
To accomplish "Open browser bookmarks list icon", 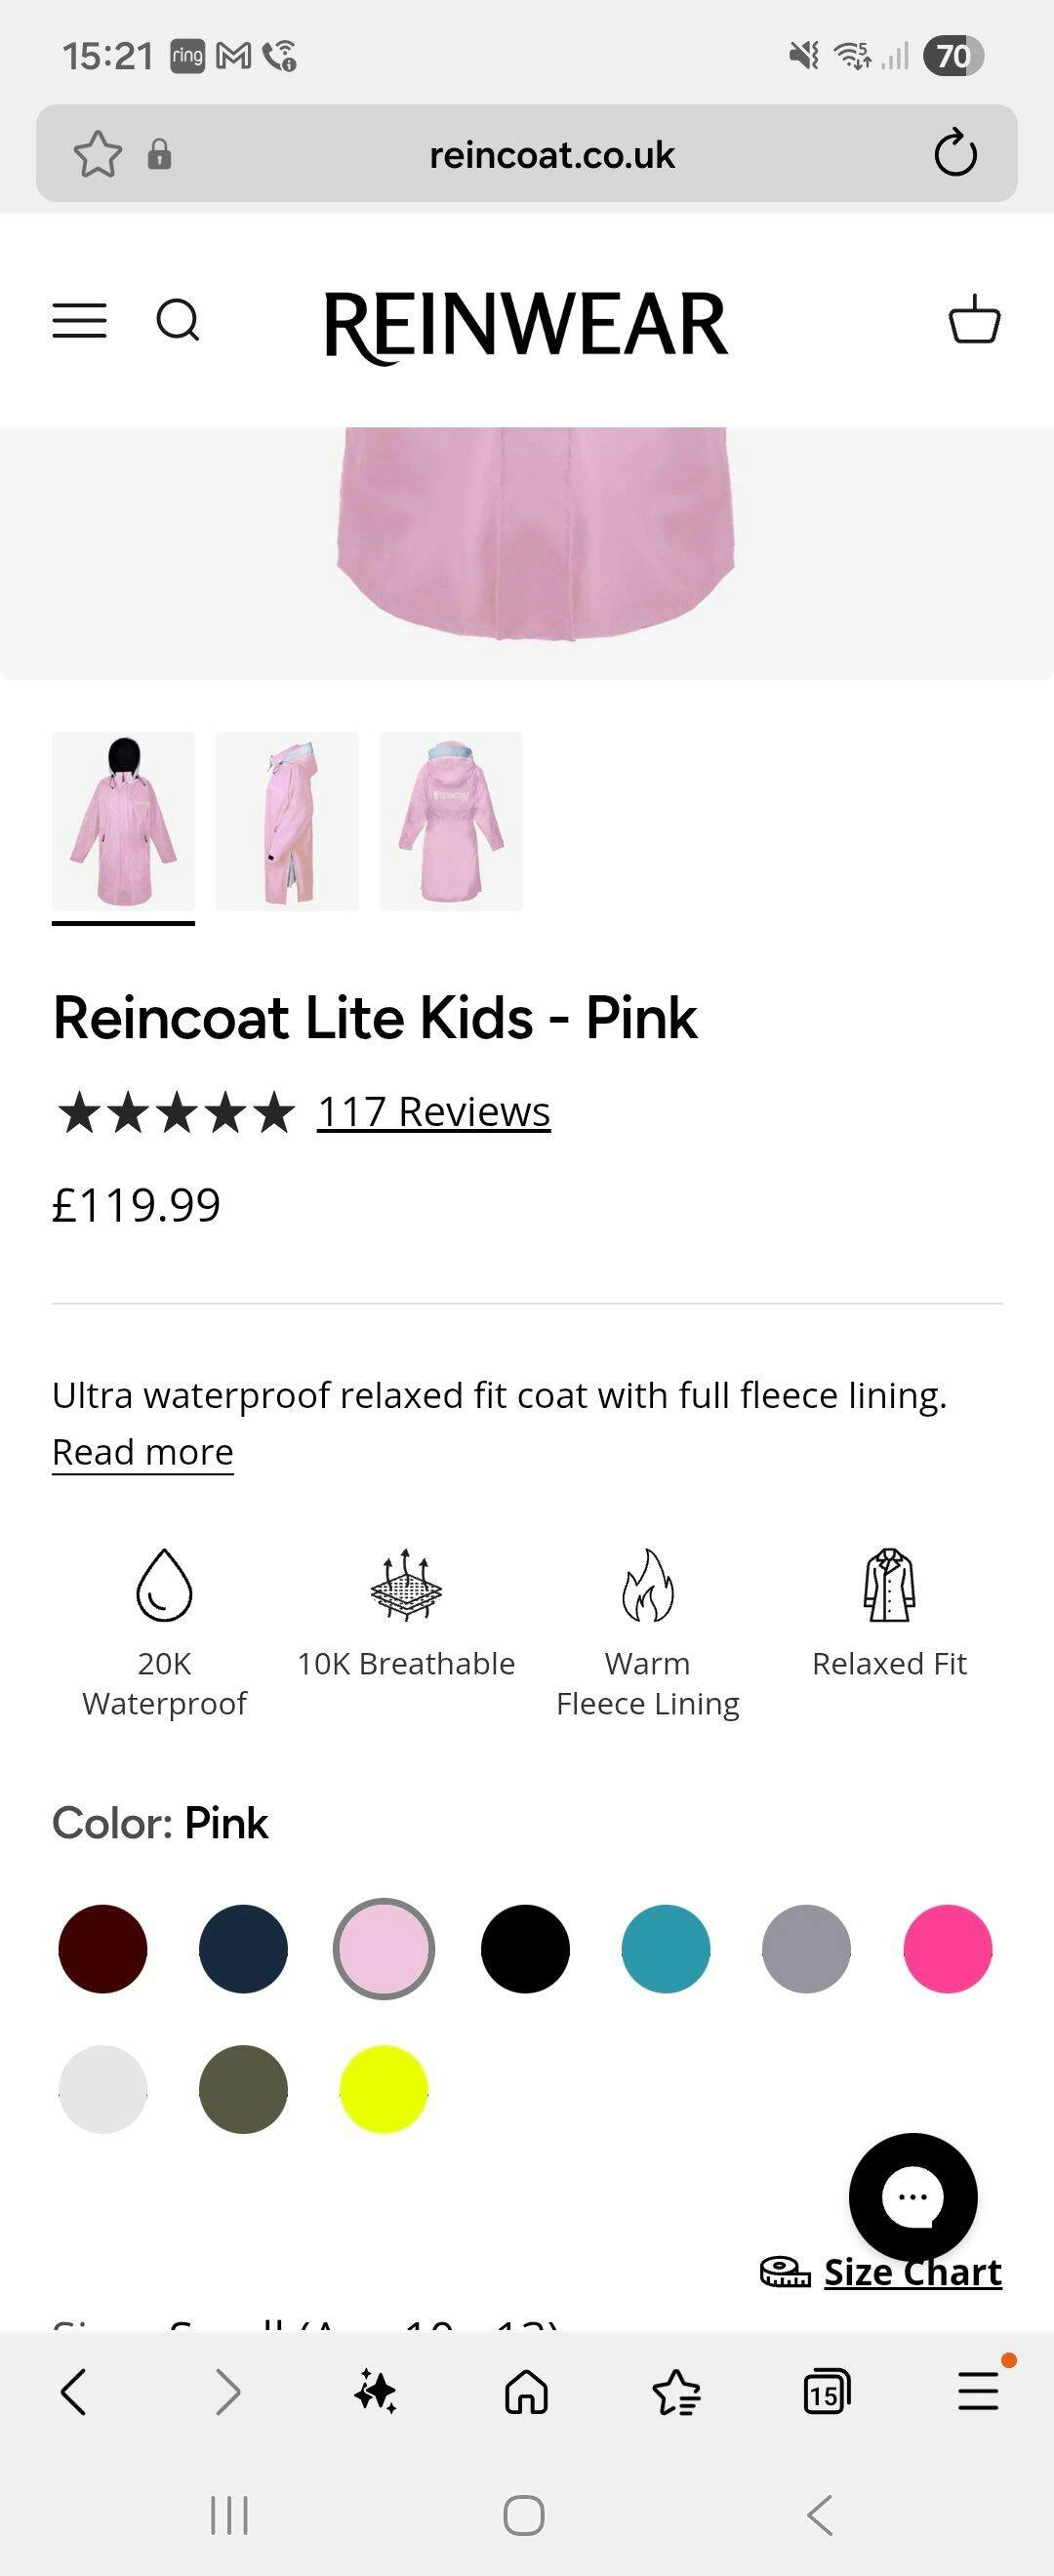I will [676, 2392].
